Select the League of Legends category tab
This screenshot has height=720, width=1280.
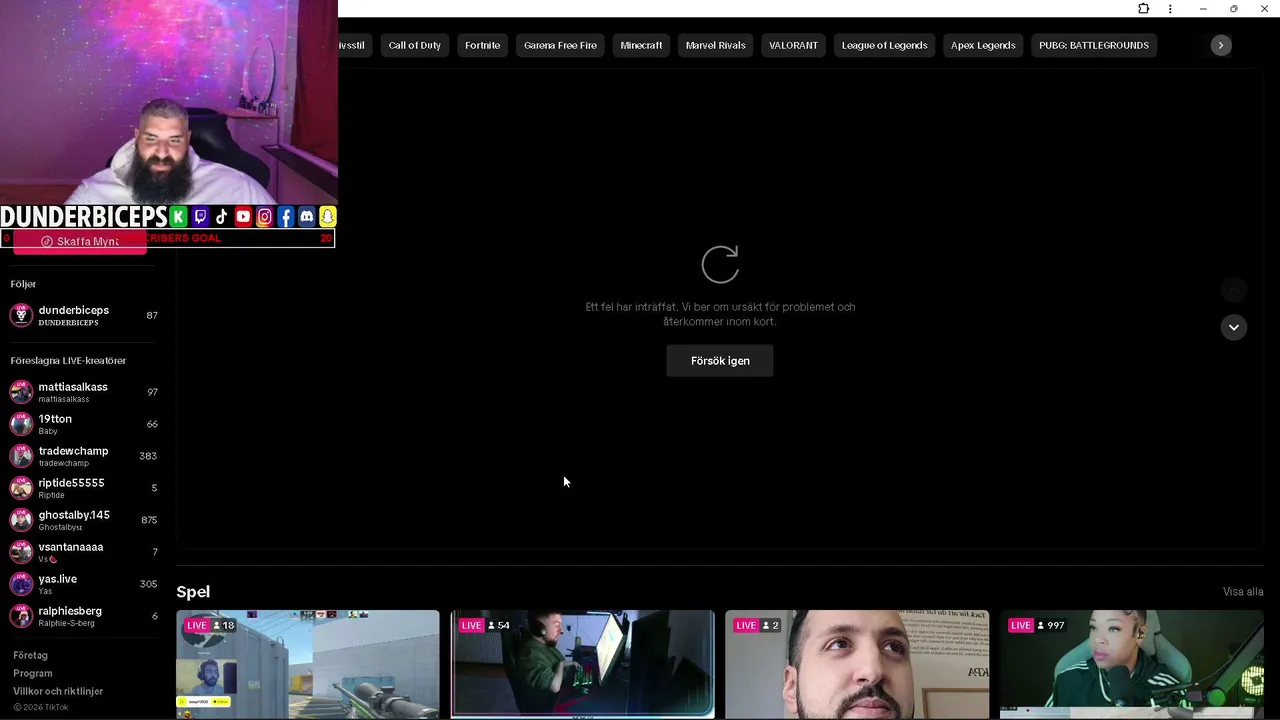point(884,45)
